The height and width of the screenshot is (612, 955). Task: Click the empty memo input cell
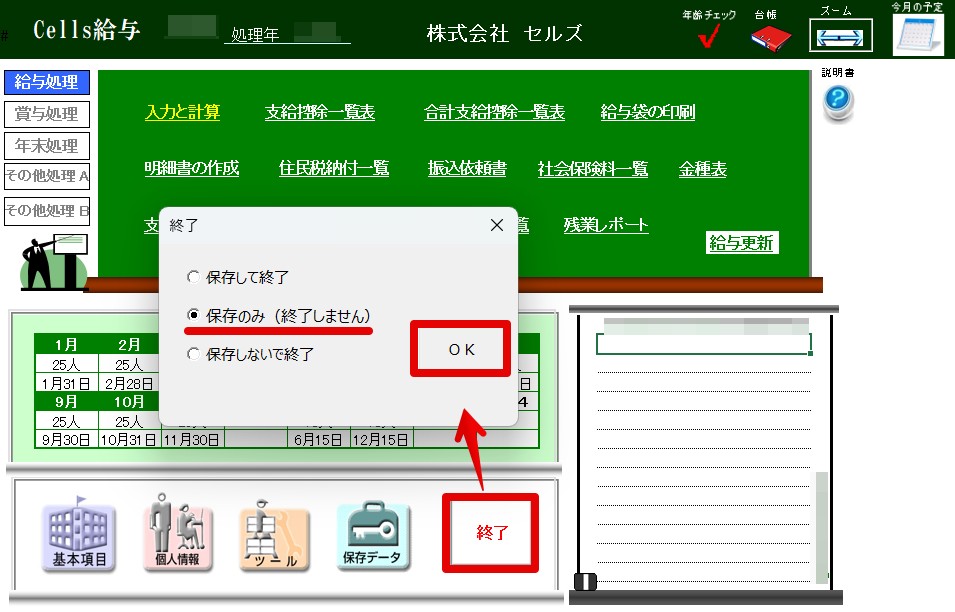pos(703,344)
